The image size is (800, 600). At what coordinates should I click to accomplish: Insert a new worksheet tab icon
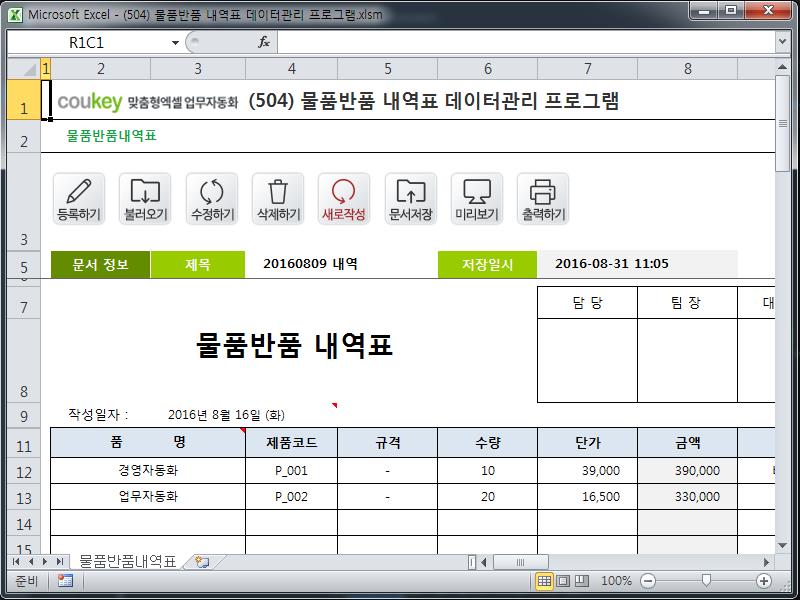[202, 562]
